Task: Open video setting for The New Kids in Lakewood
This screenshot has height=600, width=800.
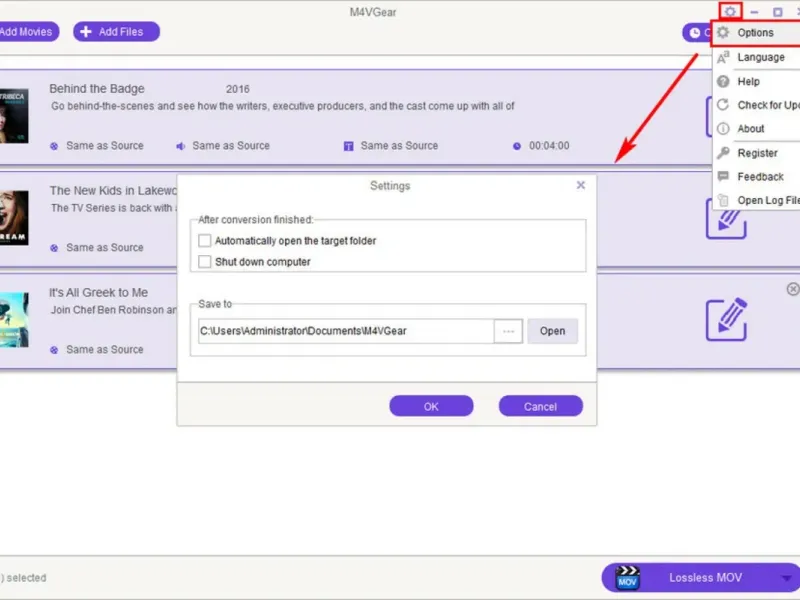Action: pos(97,248)
